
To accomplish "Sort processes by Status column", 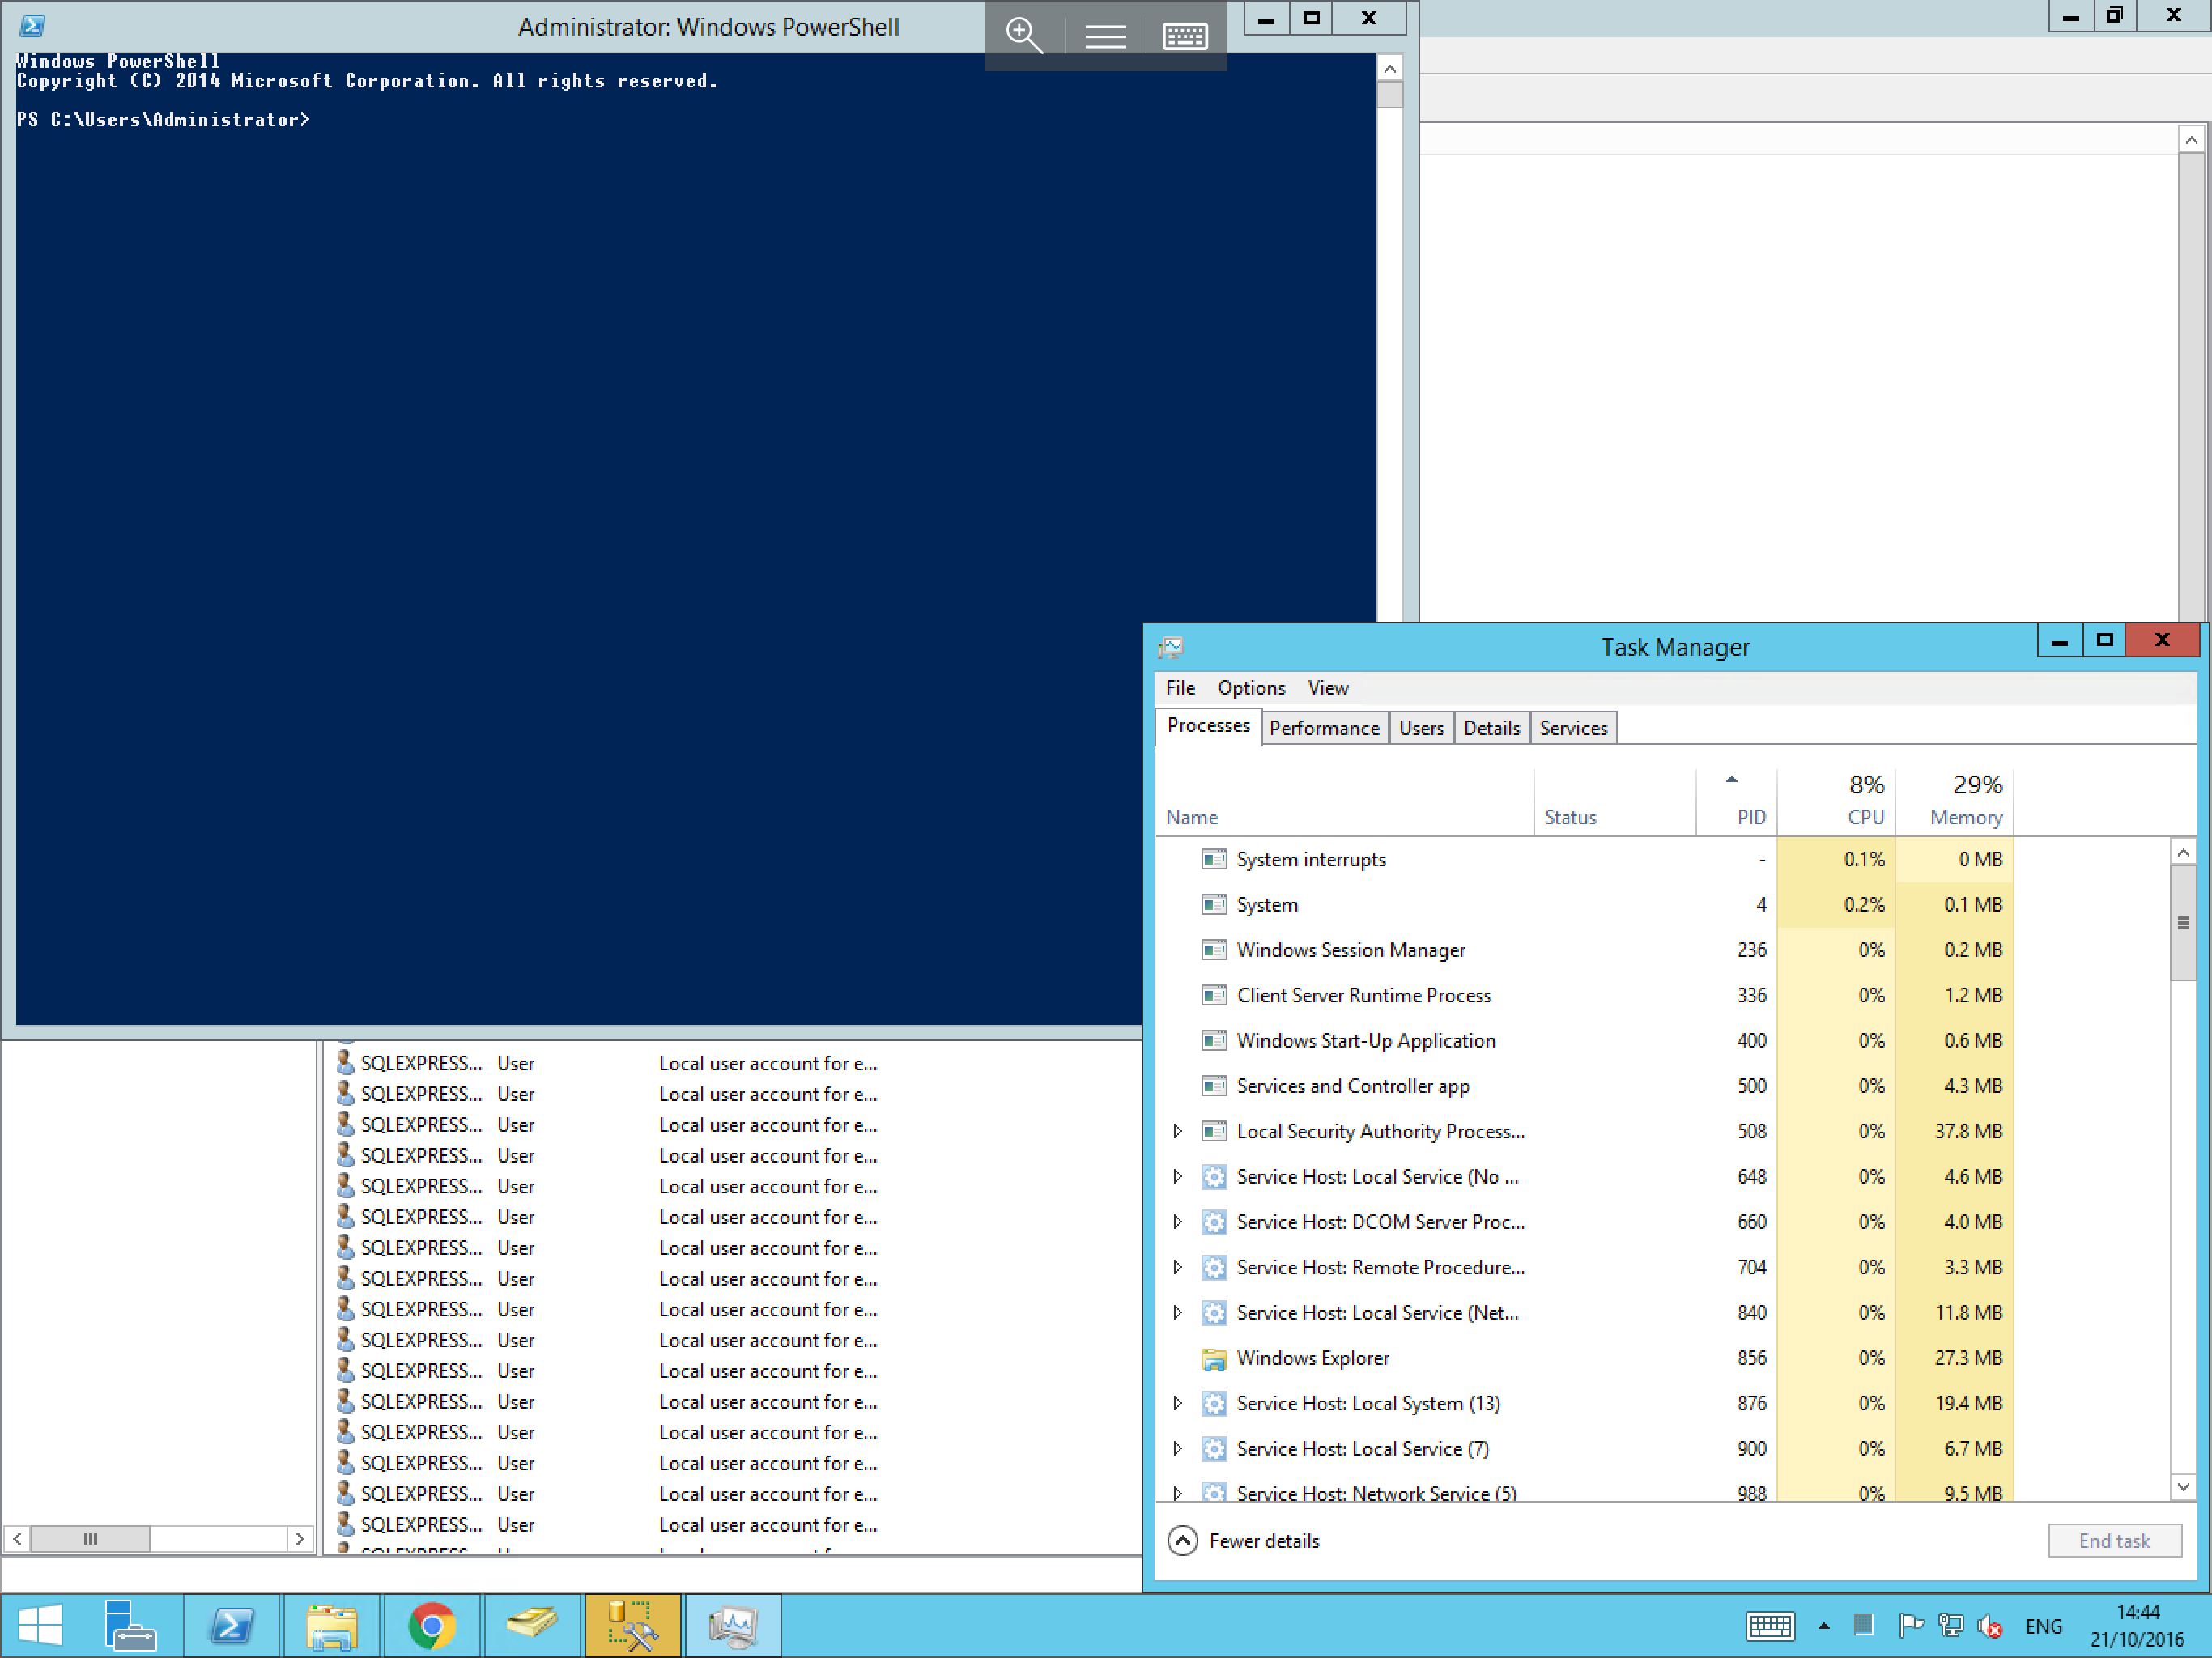I will pyautogui.click(x=1614, y=803).
